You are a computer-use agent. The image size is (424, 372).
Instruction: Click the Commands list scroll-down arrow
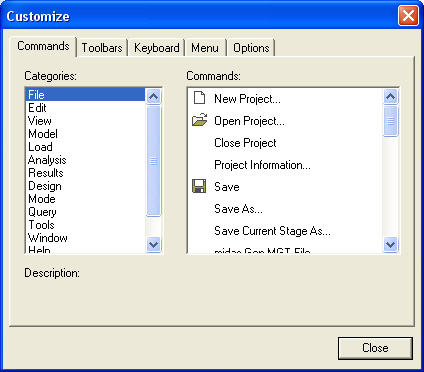[x=390, y=245]
